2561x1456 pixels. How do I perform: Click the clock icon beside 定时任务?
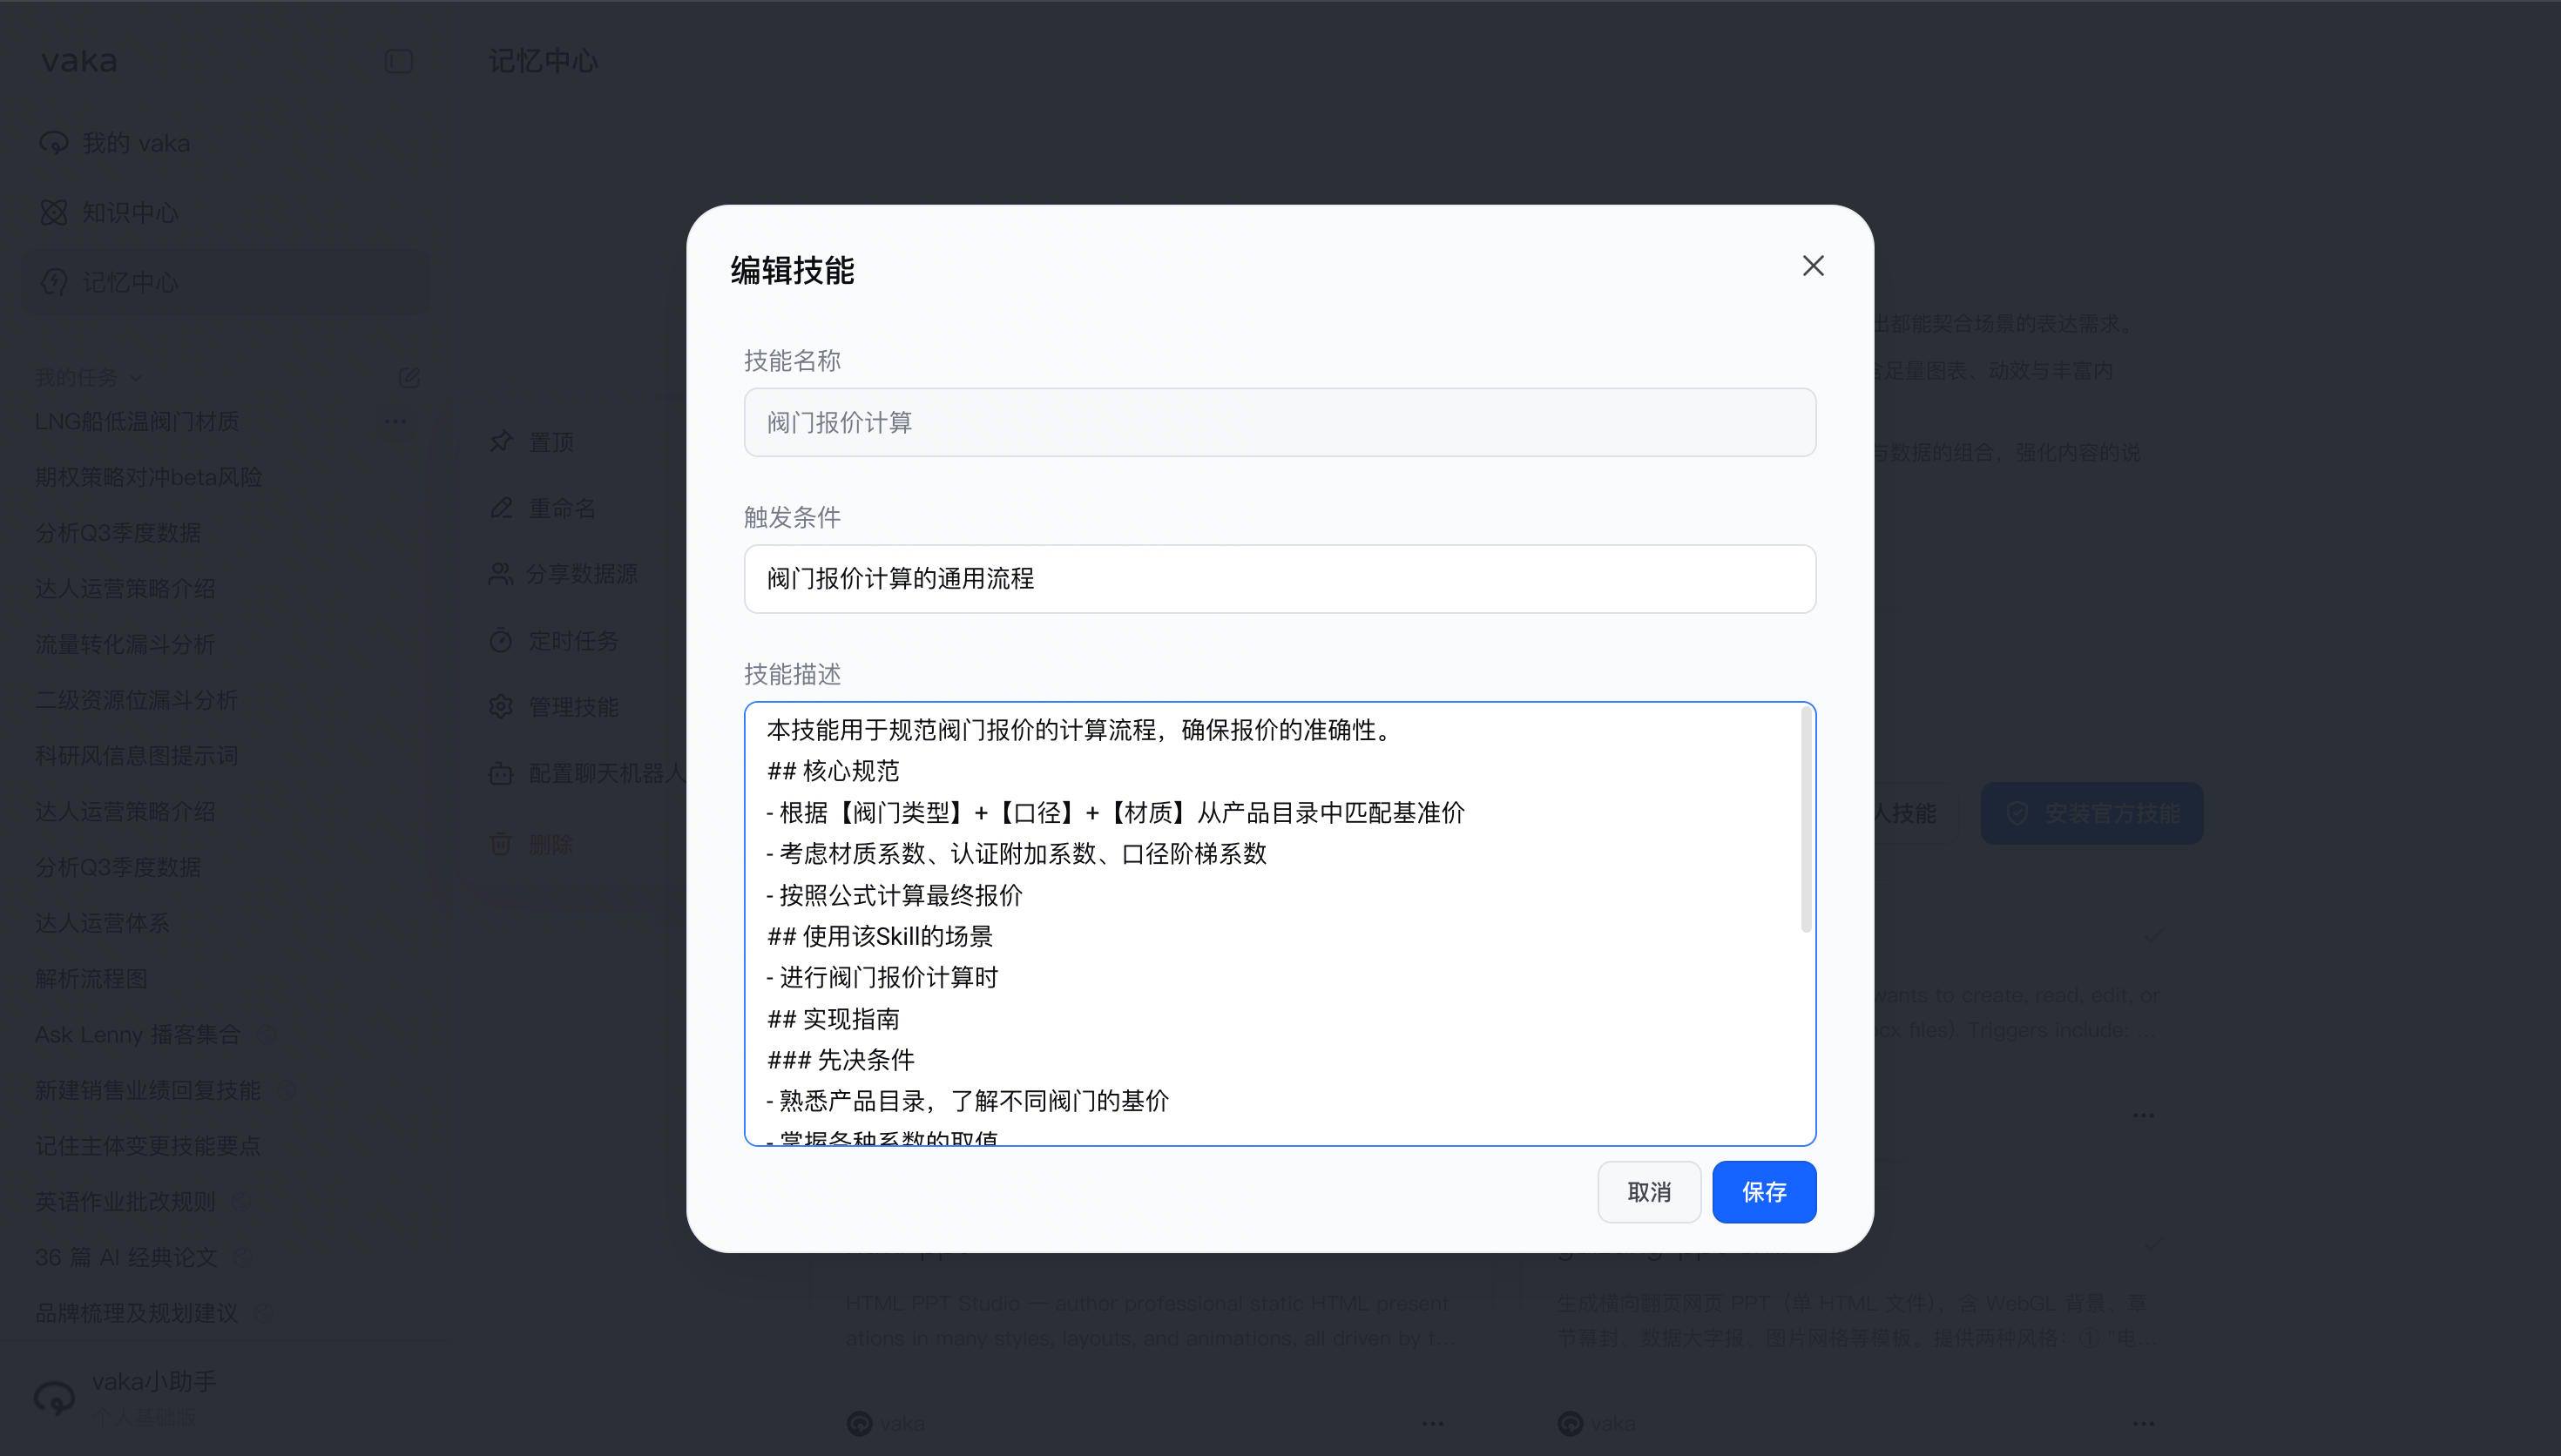[501, 641]
